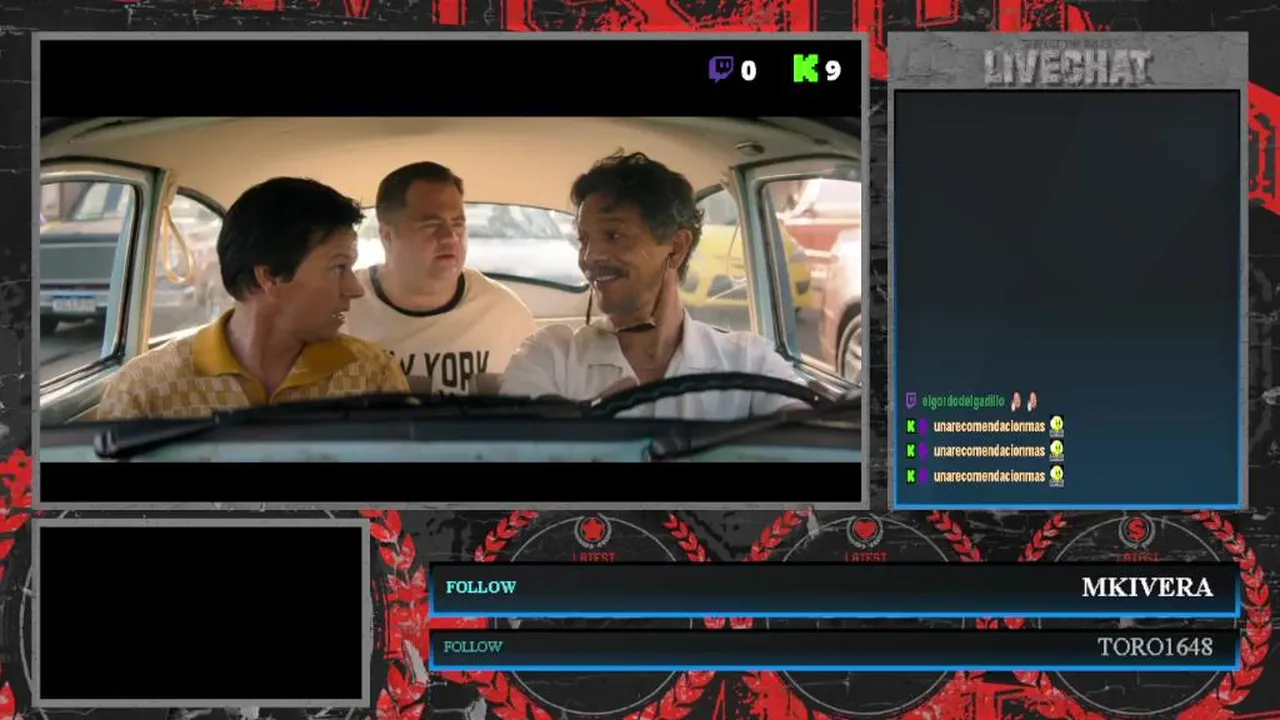Click the movie video showing three men in a car
Screen dimensions: 1280x720
(450, 290)
